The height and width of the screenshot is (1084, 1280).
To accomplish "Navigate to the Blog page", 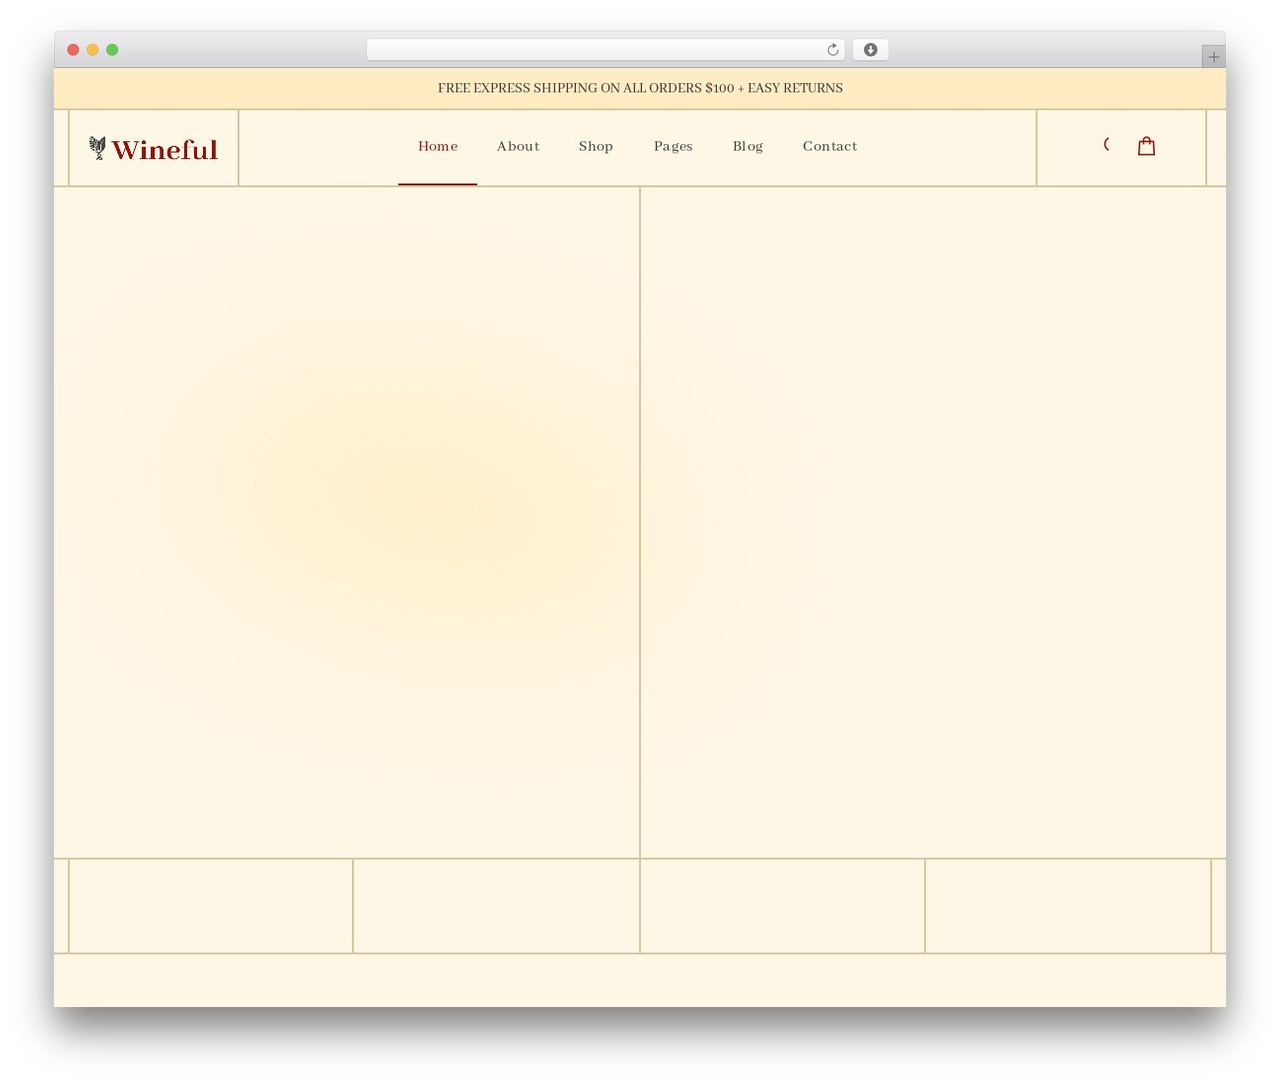I will (x=748, y=146).
